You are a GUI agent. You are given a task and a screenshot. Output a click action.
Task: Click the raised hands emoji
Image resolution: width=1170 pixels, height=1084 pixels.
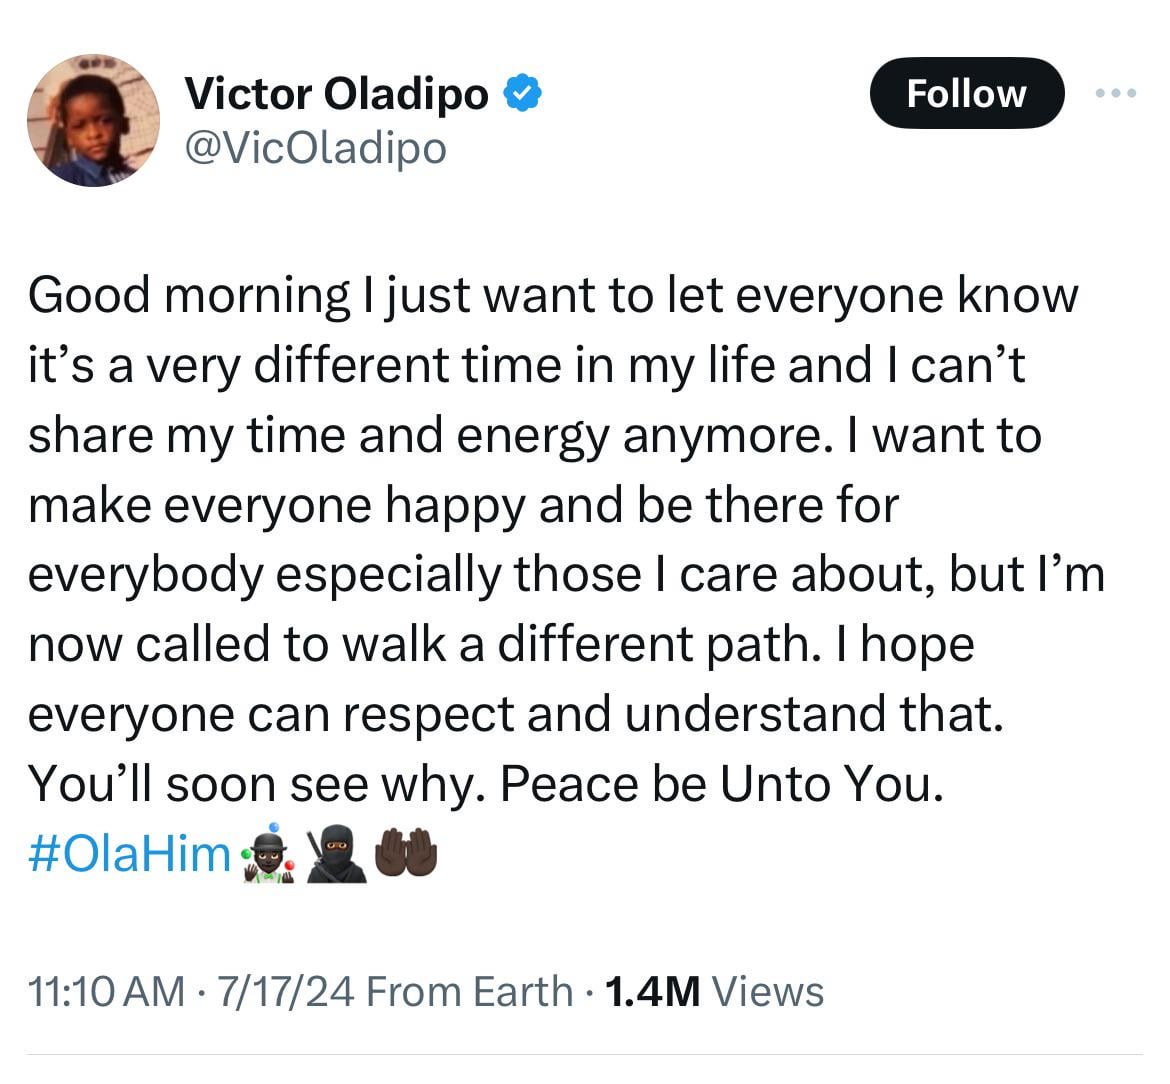coord(405,856)
